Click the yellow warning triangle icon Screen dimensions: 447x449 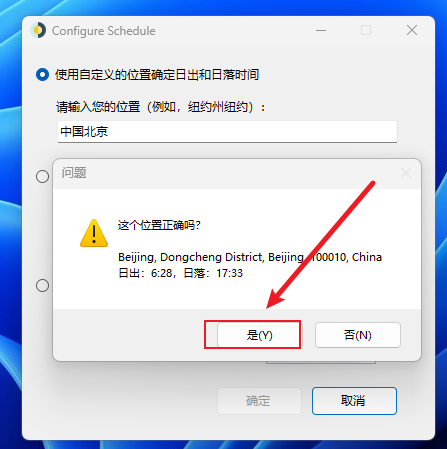click(x=94, y=233)
